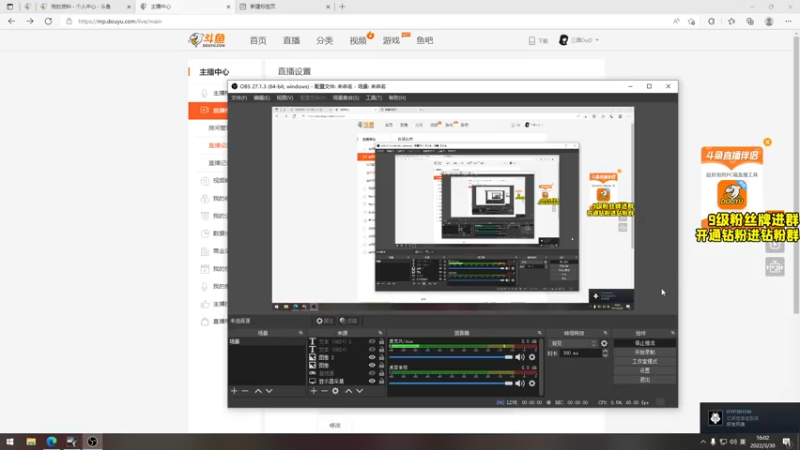Screen dimensions: 800x450
Task: Move scene down with the arrow icon
Action: coord(269,391)
